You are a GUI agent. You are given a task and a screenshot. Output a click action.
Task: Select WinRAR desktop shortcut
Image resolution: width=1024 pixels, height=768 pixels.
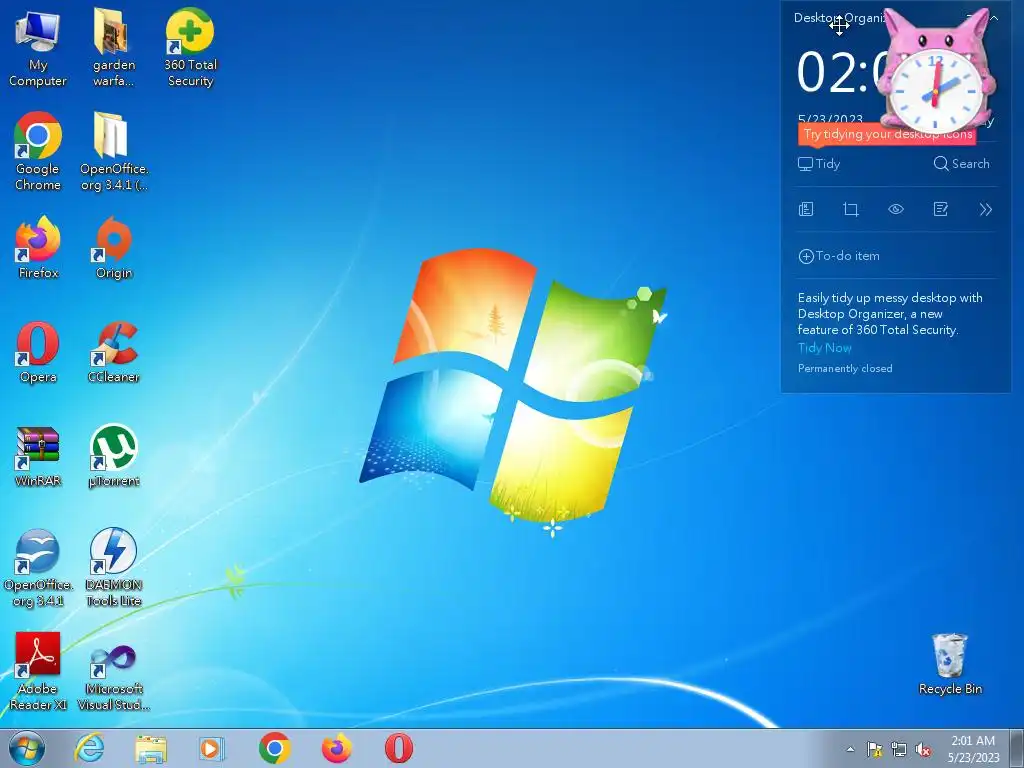(38, 456)
